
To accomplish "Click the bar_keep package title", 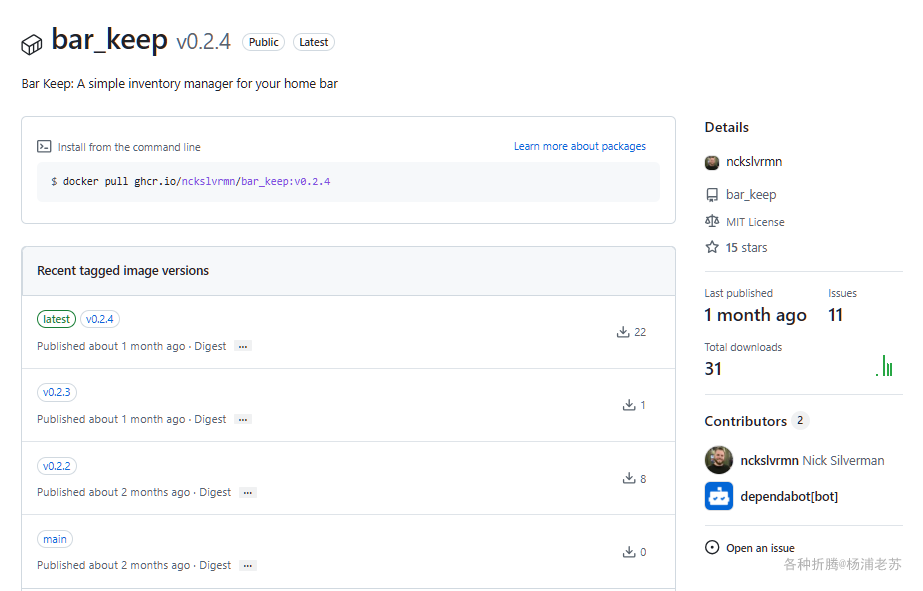I will point(109,39).
